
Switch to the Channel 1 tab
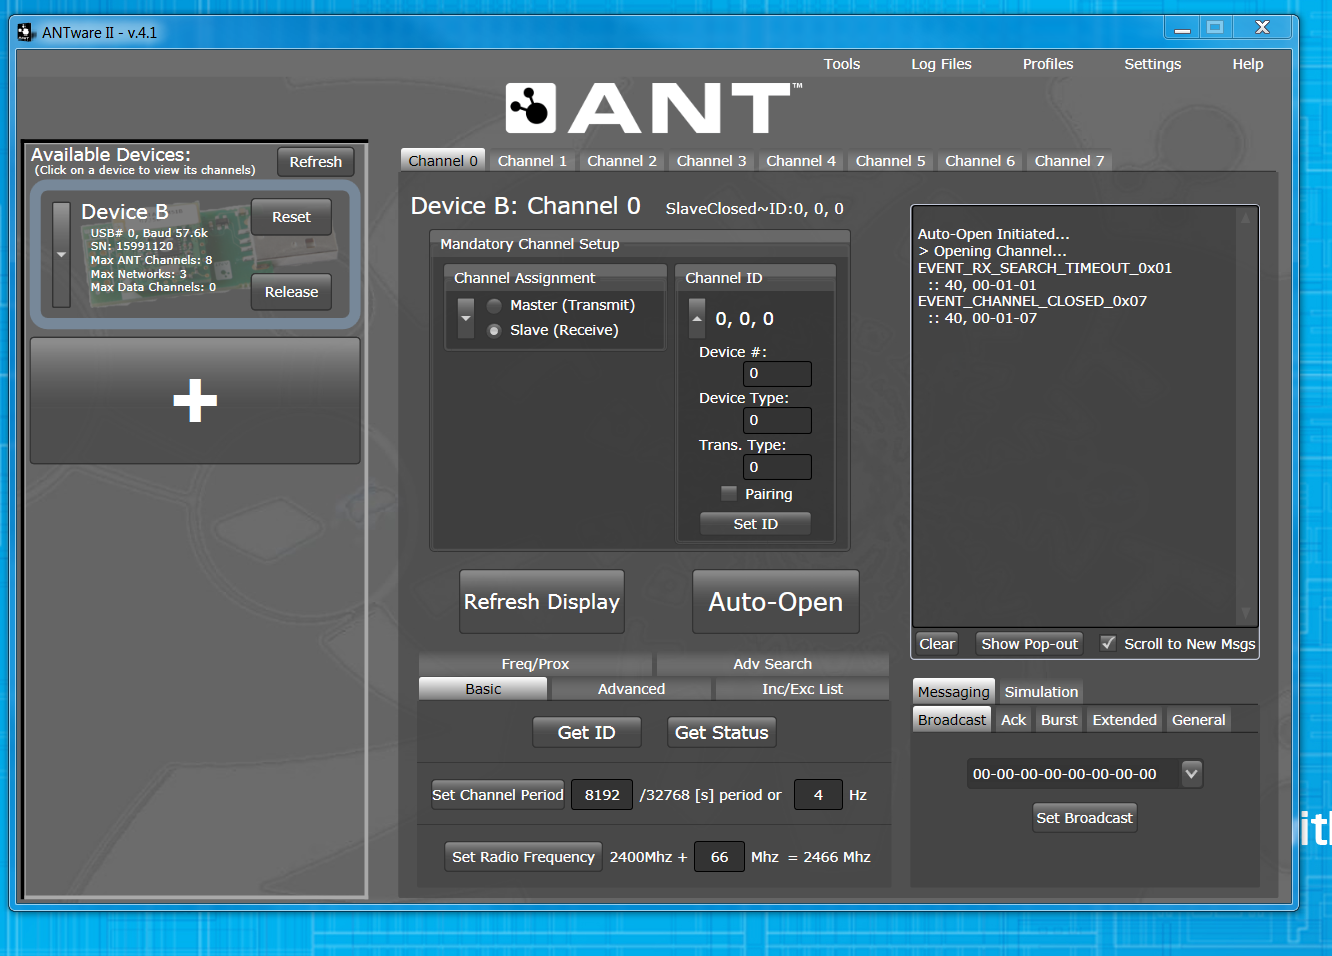click(532, 161)
